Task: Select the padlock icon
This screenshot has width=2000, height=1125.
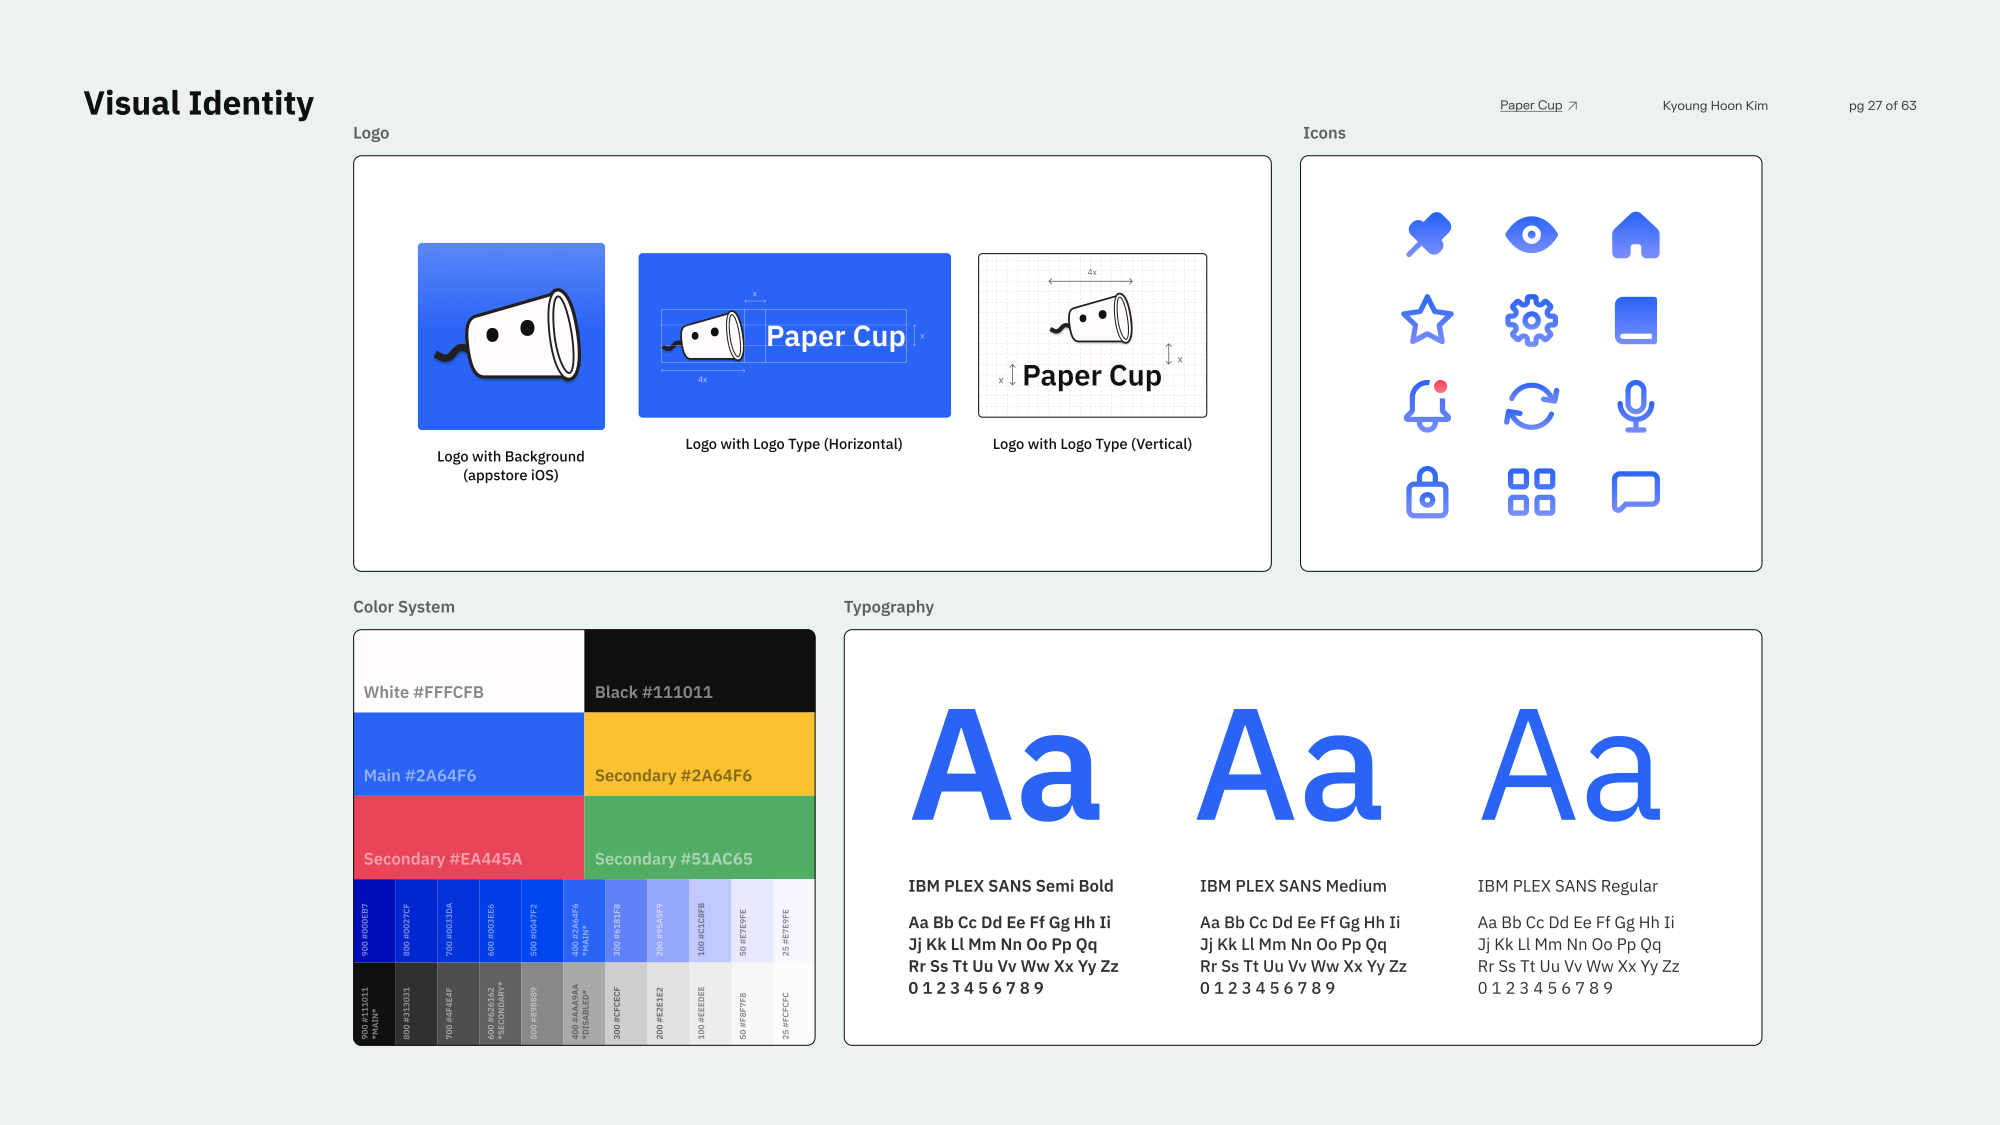Action: (x=1427, y=492)
